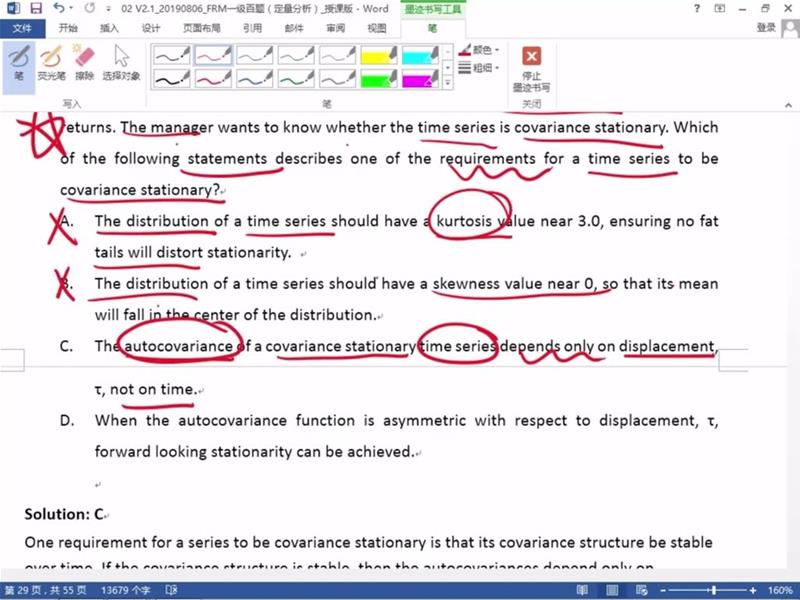Screen dimensions: 800x600
Task: Pick the thick green pen in bottom row
Action: pos(296,79)
